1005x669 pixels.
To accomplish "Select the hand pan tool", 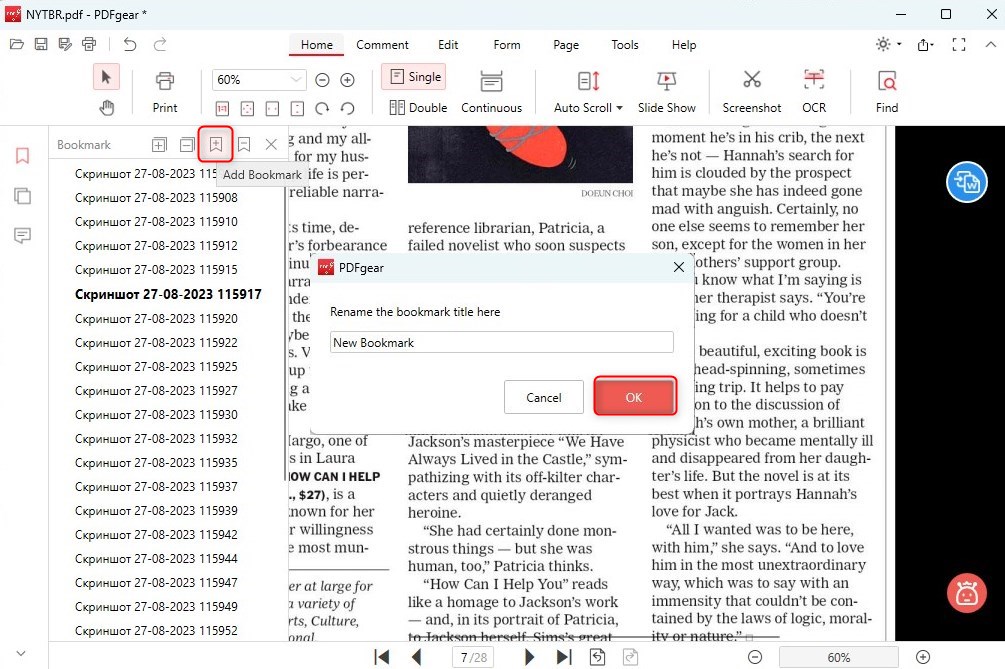I will click(x=106, y=107).
